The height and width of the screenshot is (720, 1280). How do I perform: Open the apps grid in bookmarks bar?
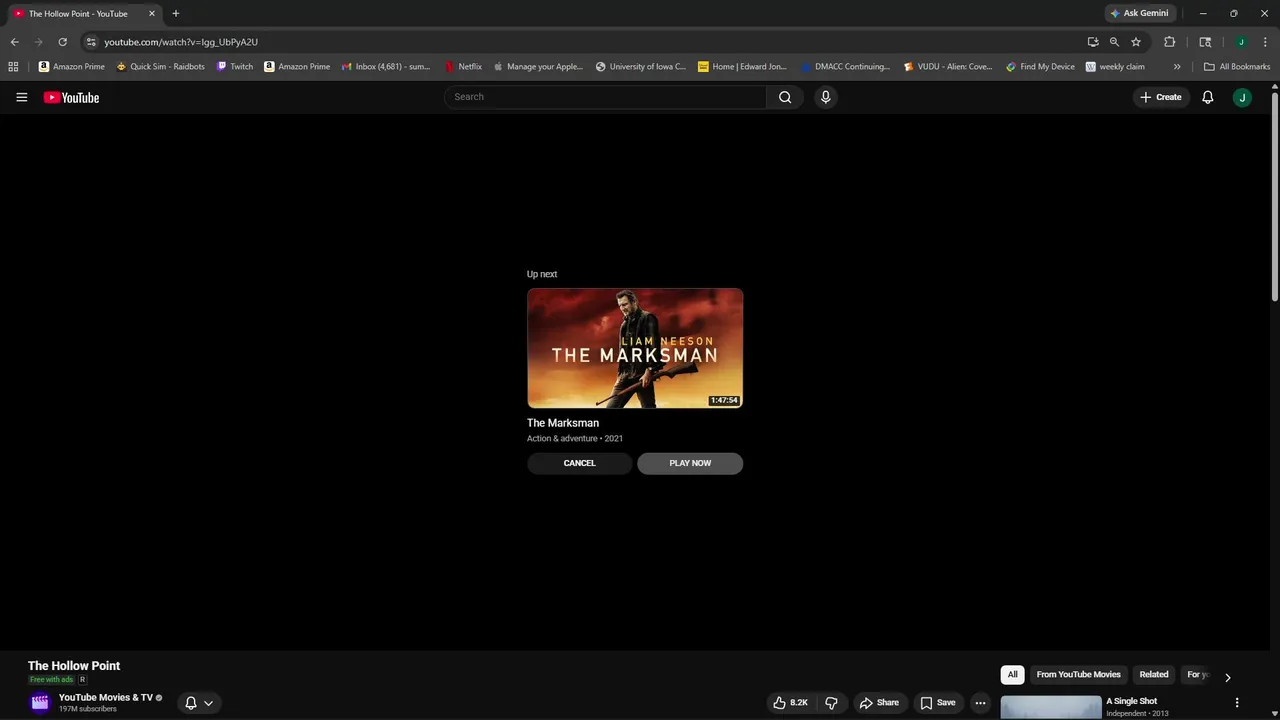coord(13,67)
